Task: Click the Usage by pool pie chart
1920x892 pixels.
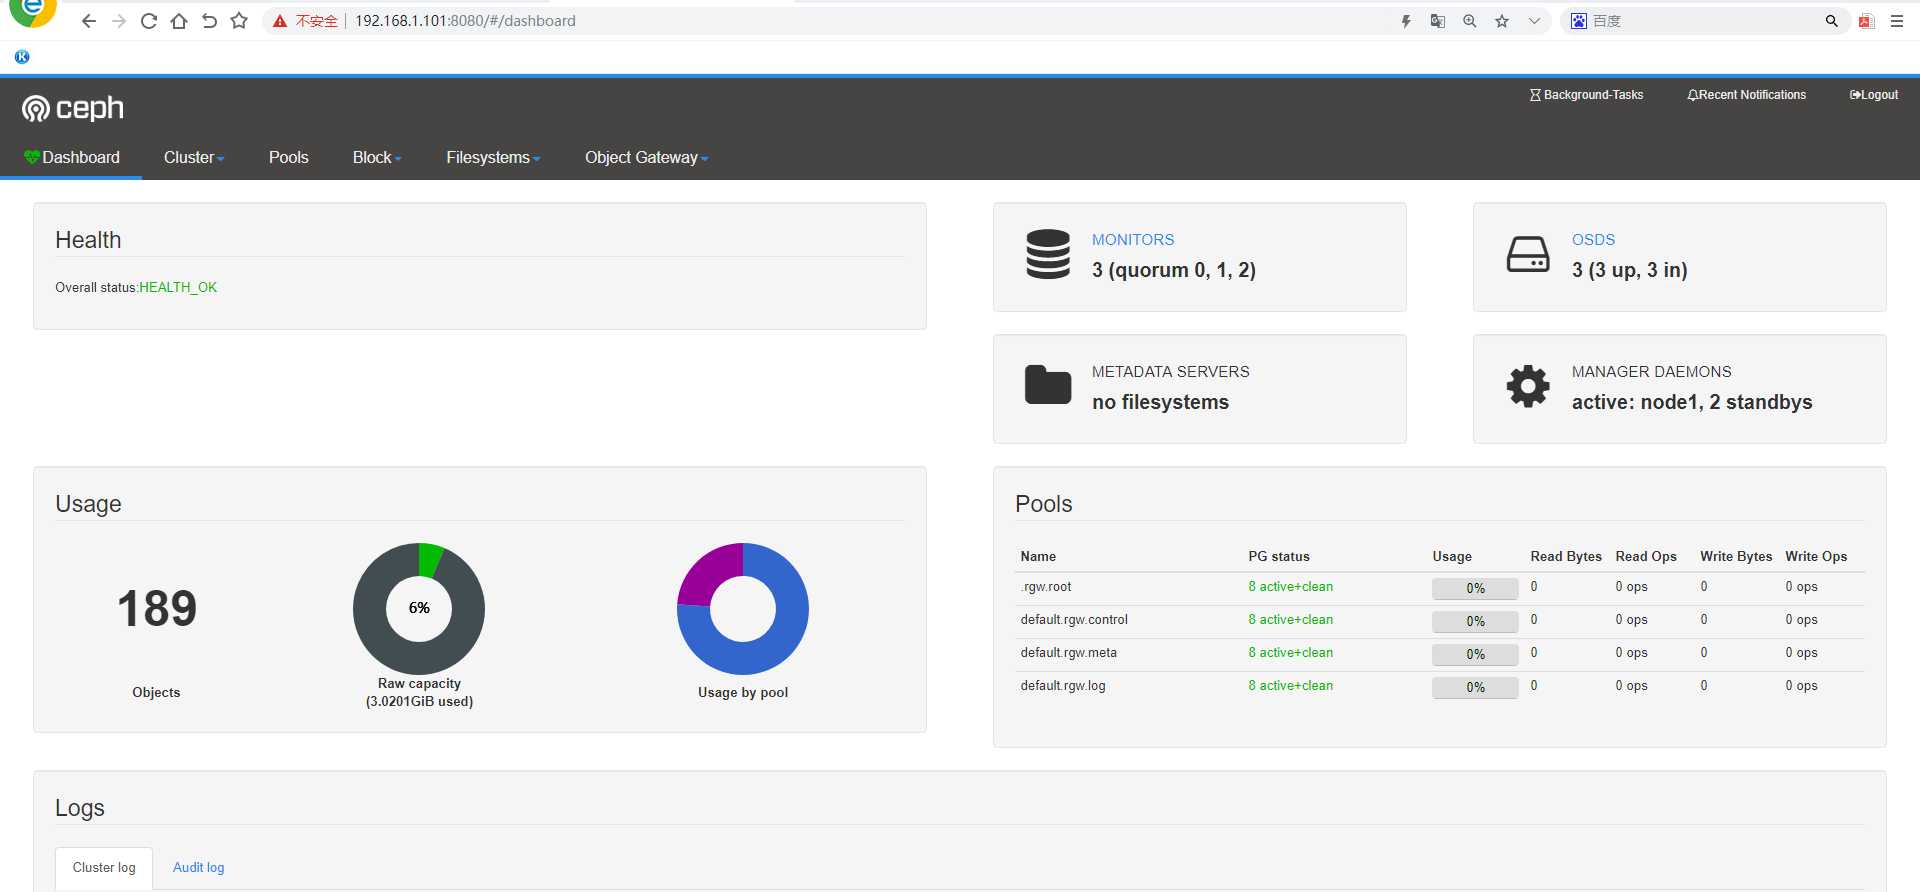Action: pos(743,608)
